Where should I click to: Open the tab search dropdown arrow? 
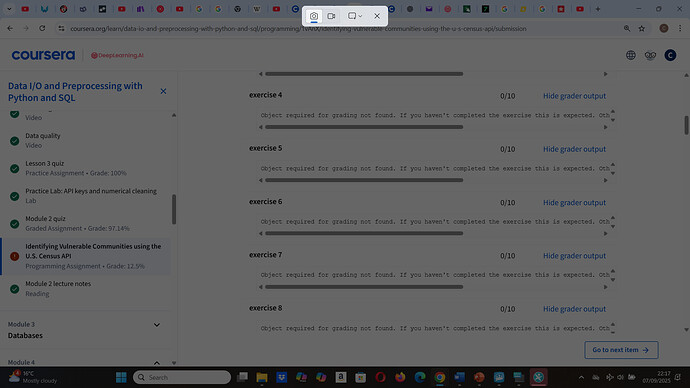point(9,9)
